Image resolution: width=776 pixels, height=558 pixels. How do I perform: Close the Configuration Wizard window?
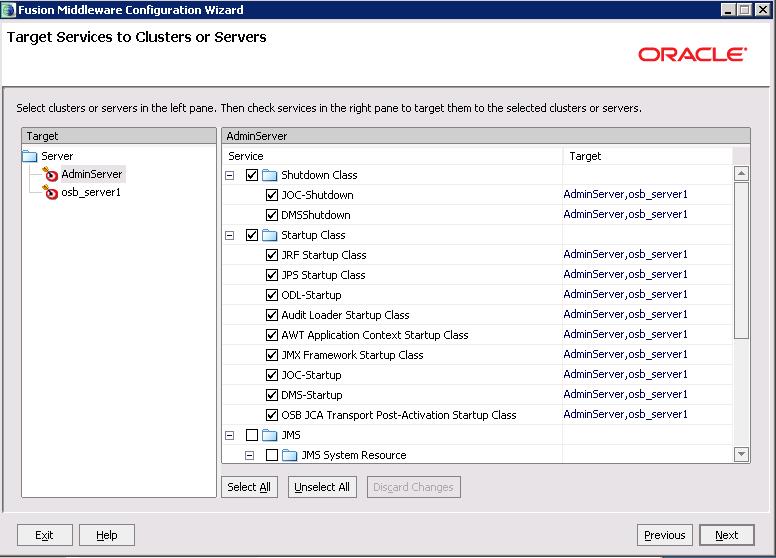763,10
